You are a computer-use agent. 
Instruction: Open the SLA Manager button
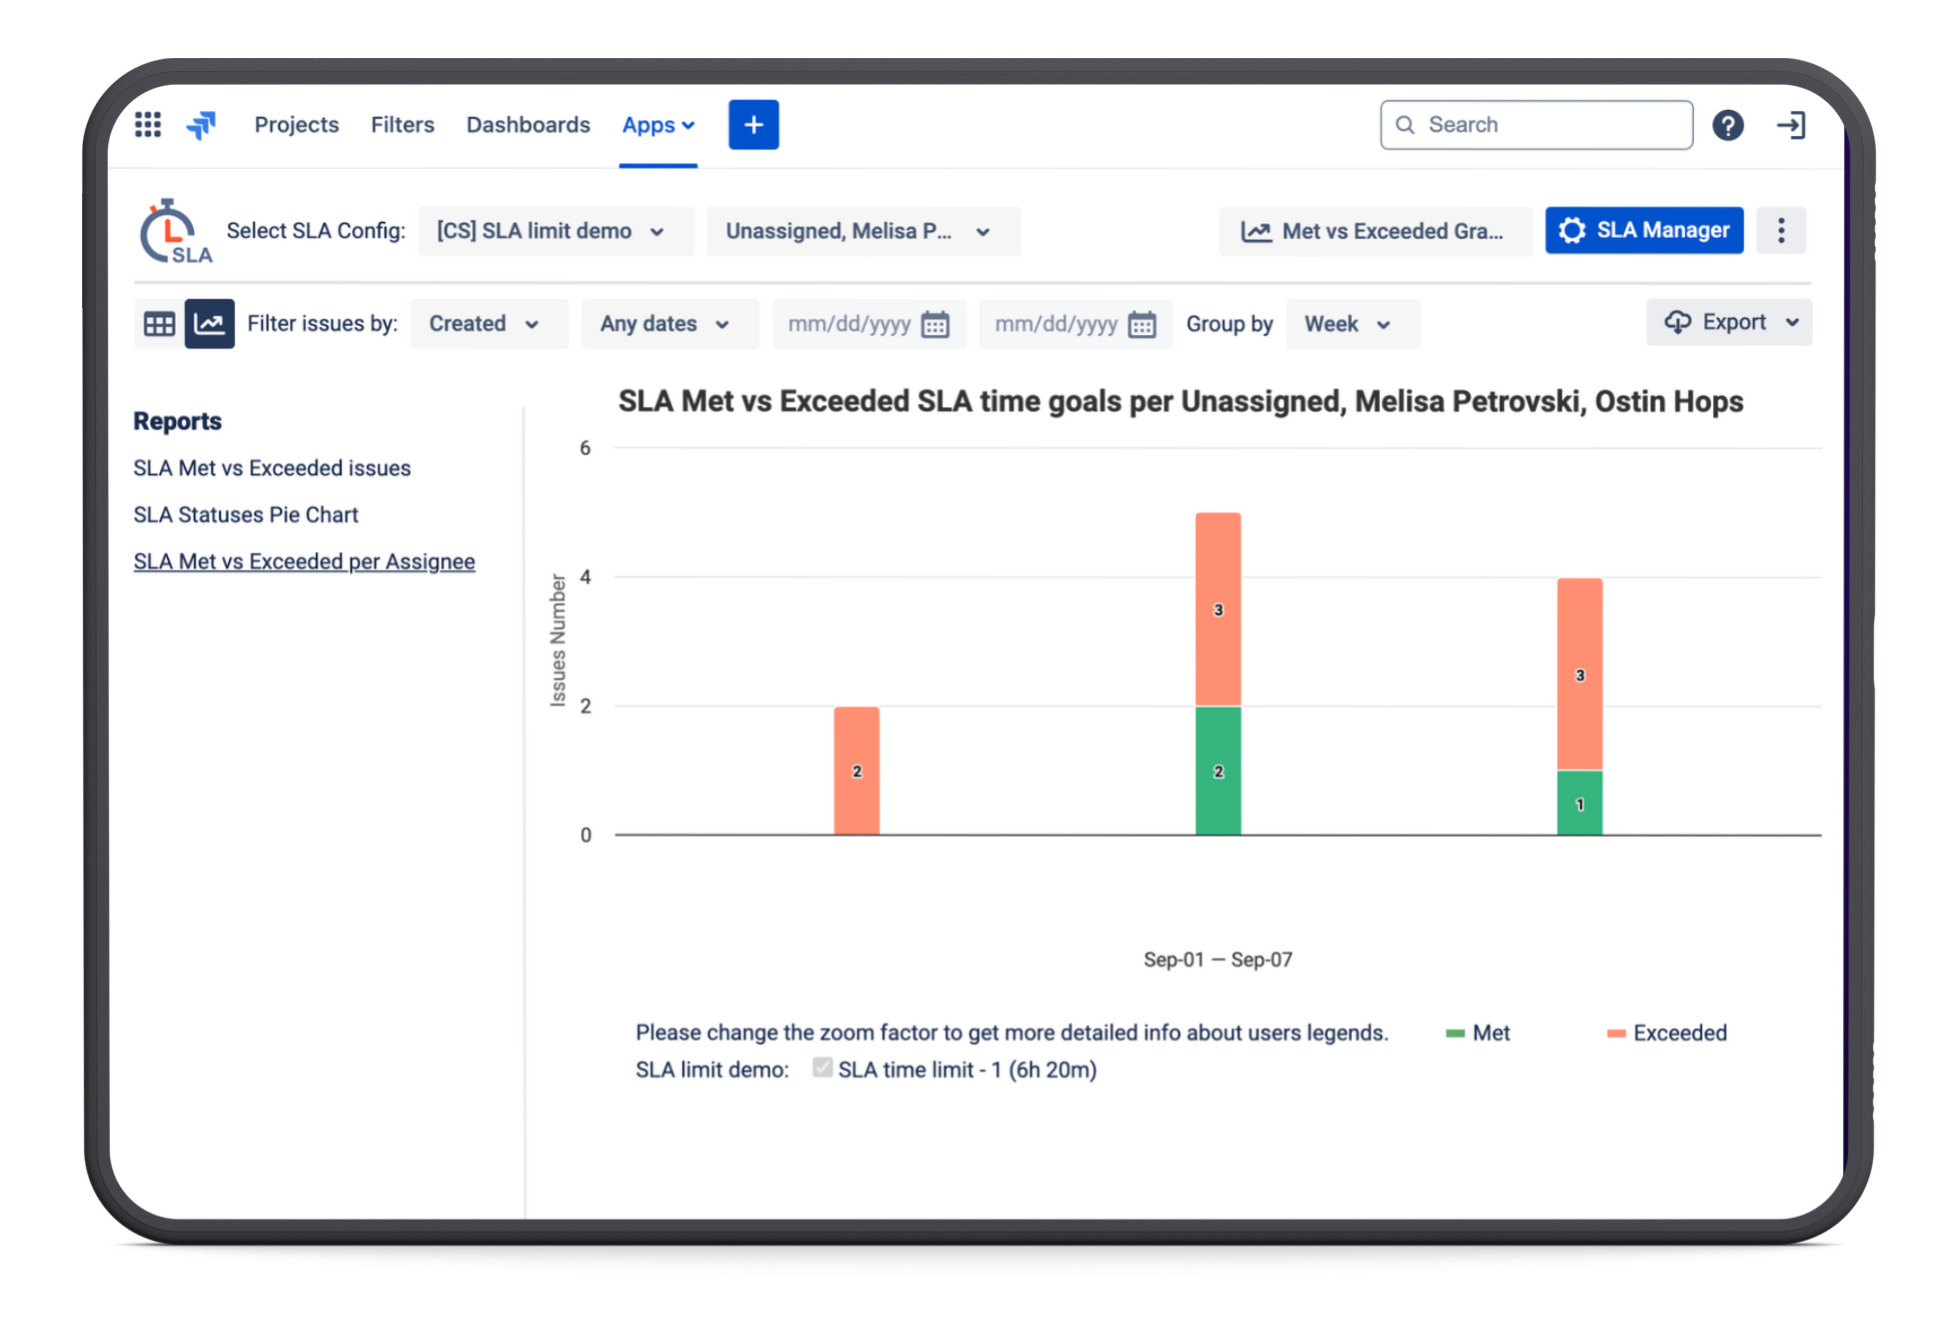click(1643, 231)
